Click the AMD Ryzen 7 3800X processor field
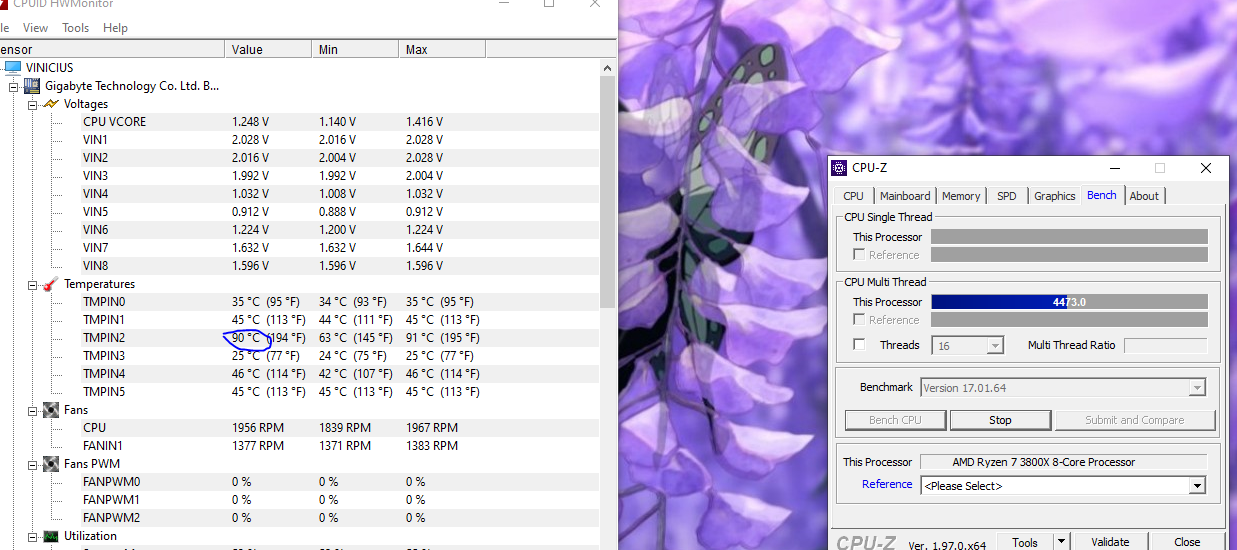 tap(1063, 462)
